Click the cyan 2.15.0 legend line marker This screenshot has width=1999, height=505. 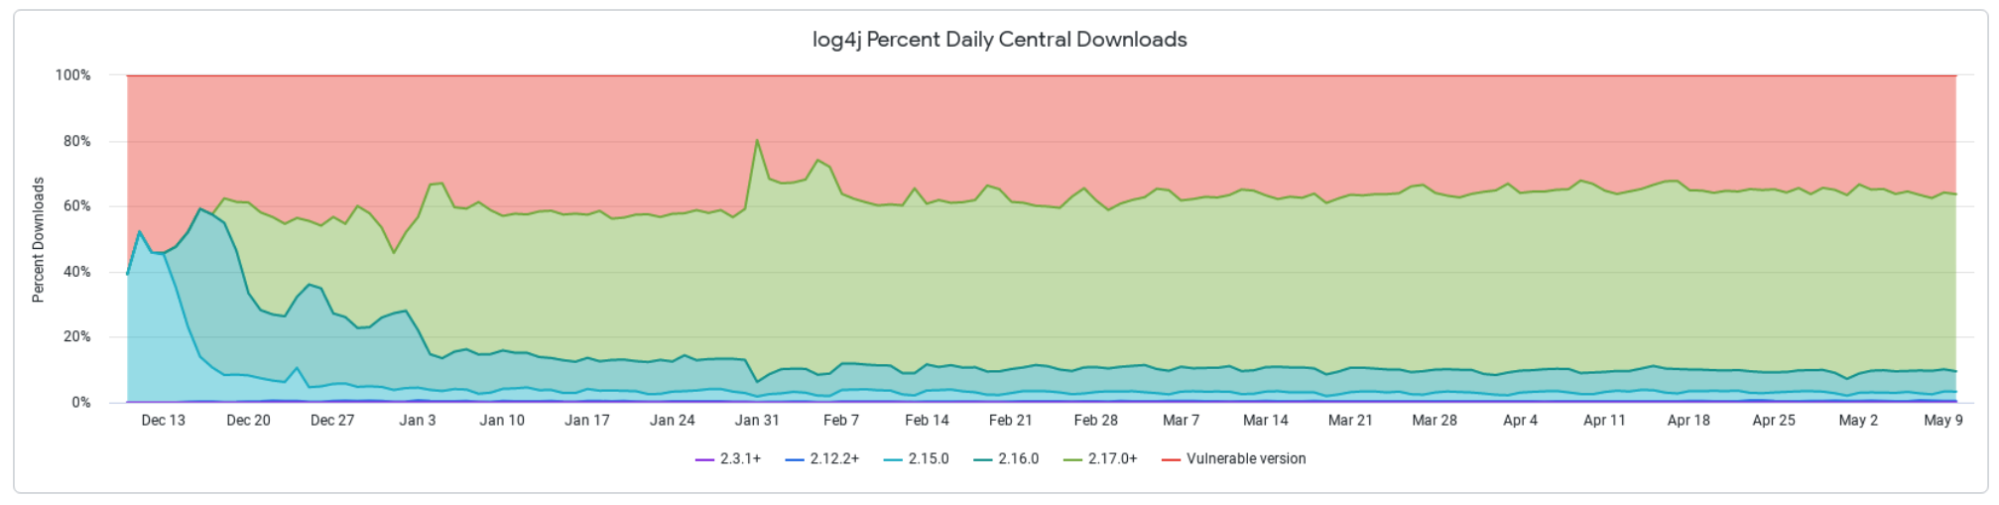(x=893, y=459)
